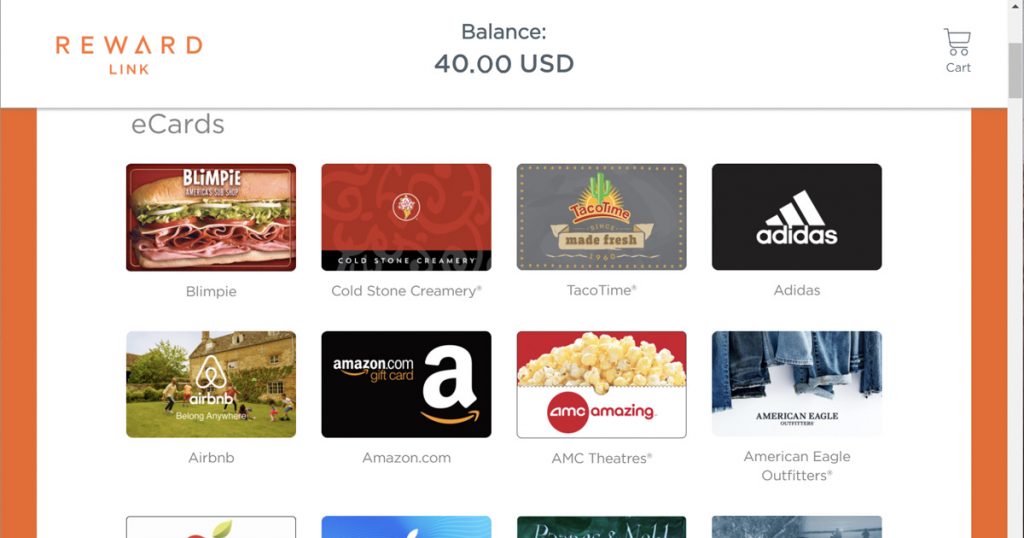Pick the TacoTime gift card image
This screenshot has height=538, width=1024.
(601, 217)
